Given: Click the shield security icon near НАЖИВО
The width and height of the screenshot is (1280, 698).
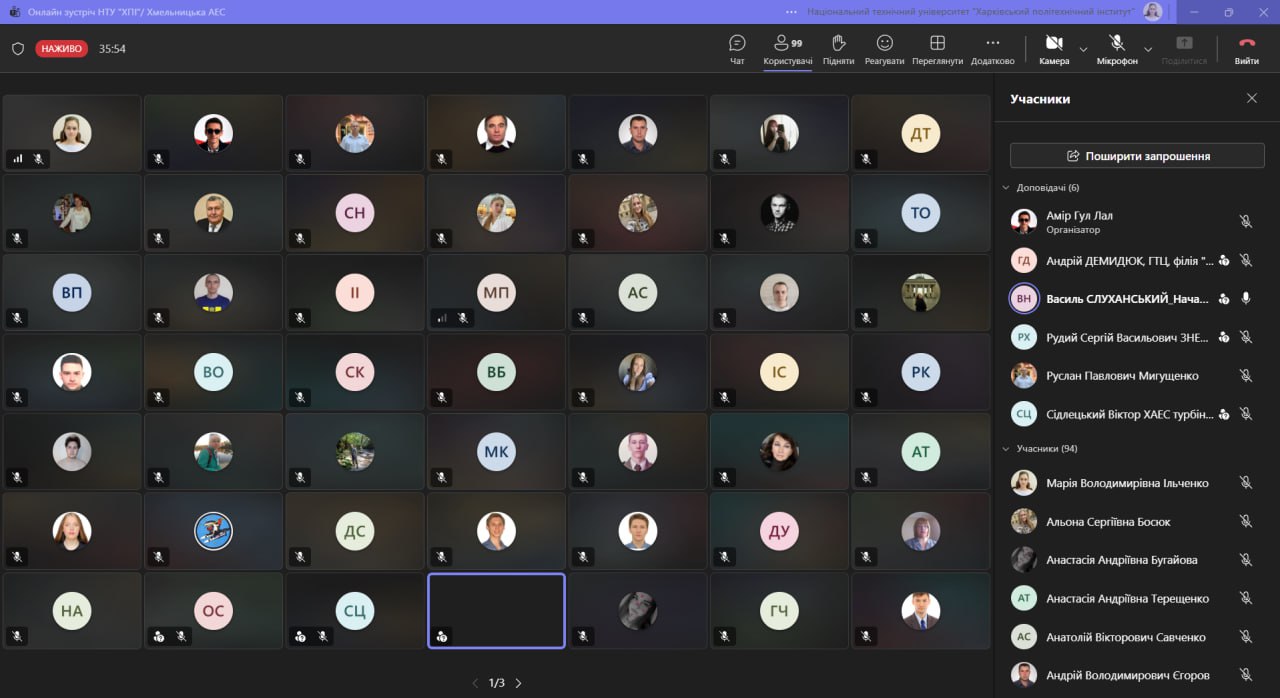Looking at the screenshot, I should (17, 49).
